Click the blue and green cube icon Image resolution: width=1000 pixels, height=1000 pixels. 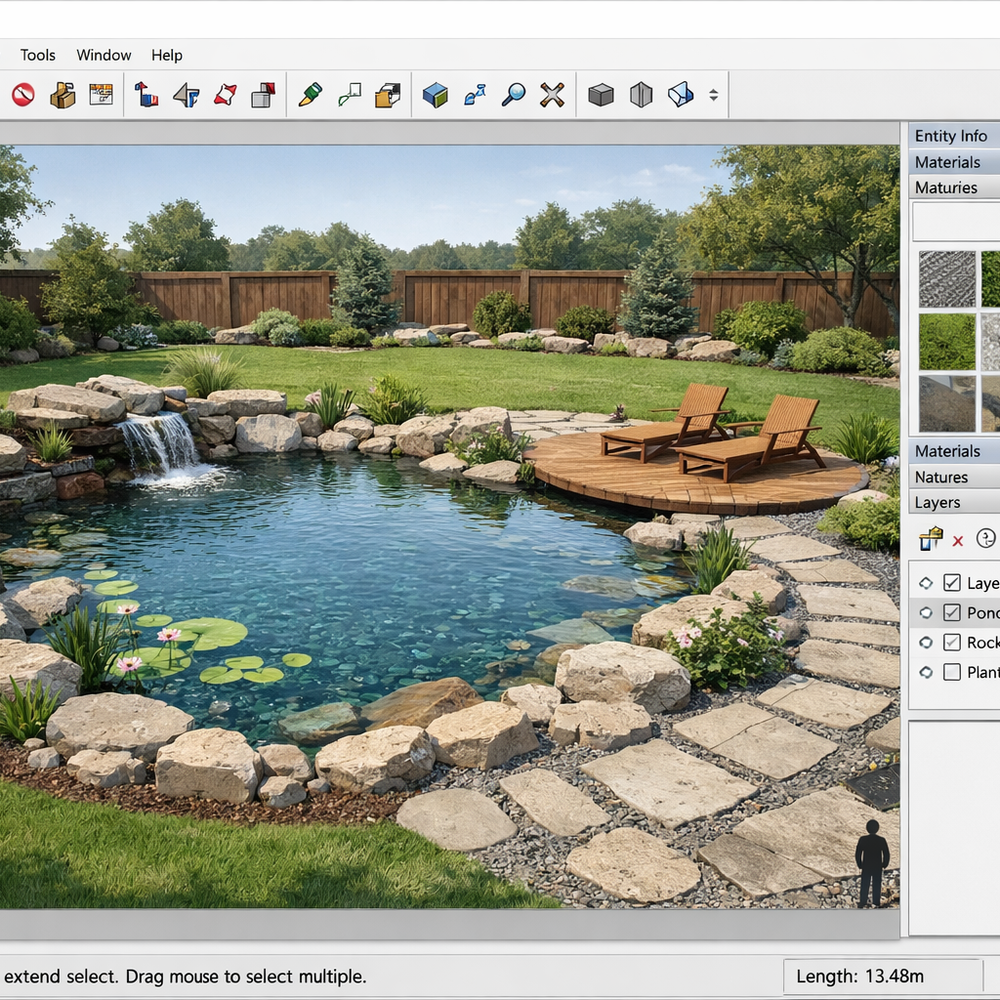pos(435,95)
